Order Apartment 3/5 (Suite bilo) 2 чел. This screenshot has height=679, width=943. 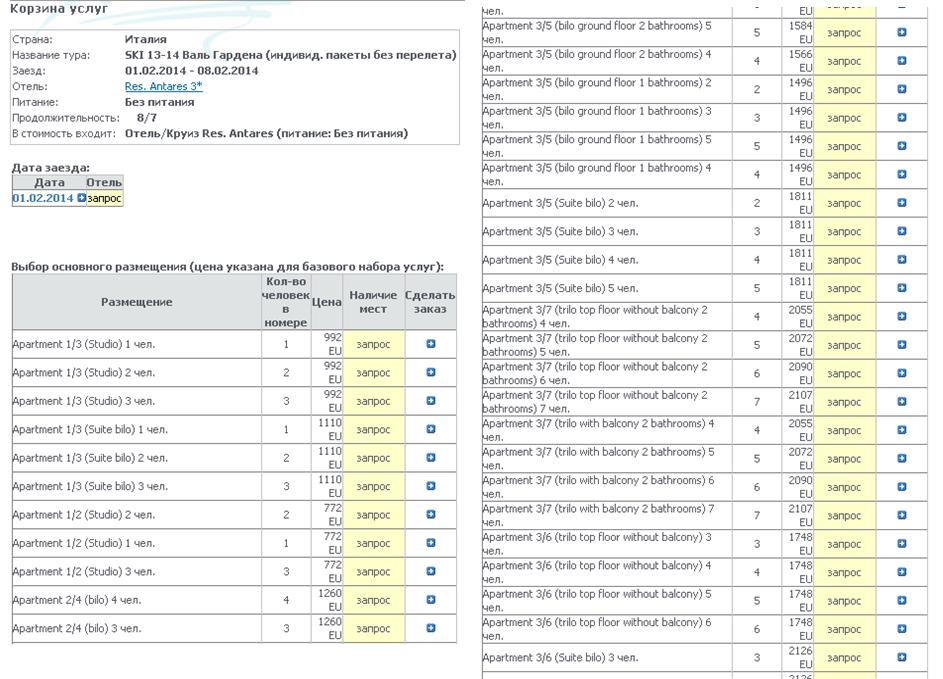[902, 203]
